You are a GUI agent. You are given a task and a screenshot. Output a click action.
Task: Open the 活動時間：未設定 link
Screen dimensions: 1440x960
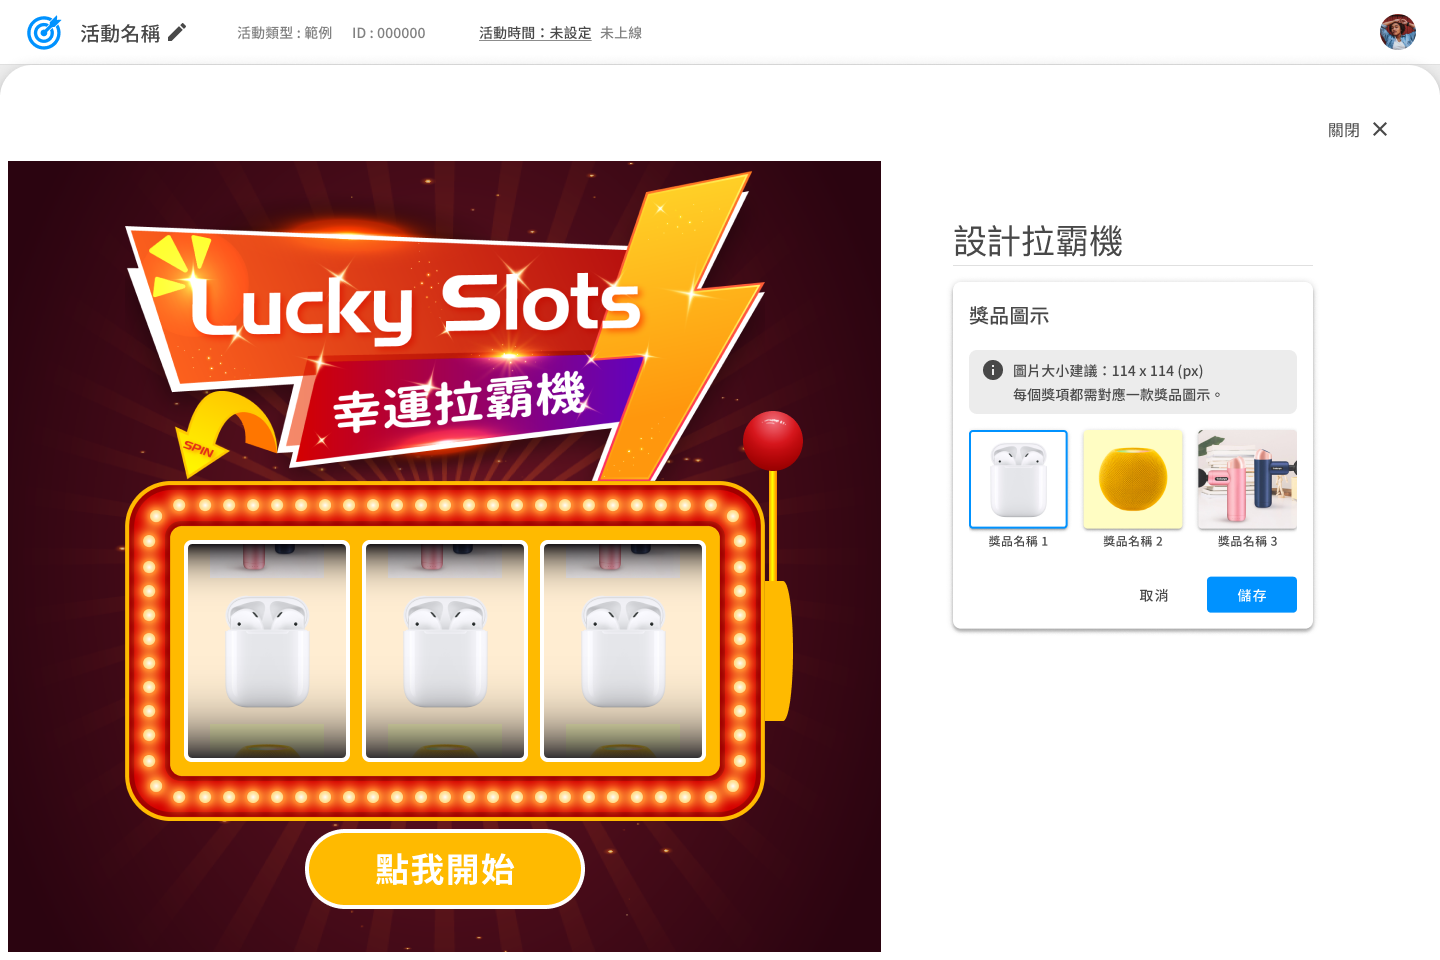[x=535, y=33]
